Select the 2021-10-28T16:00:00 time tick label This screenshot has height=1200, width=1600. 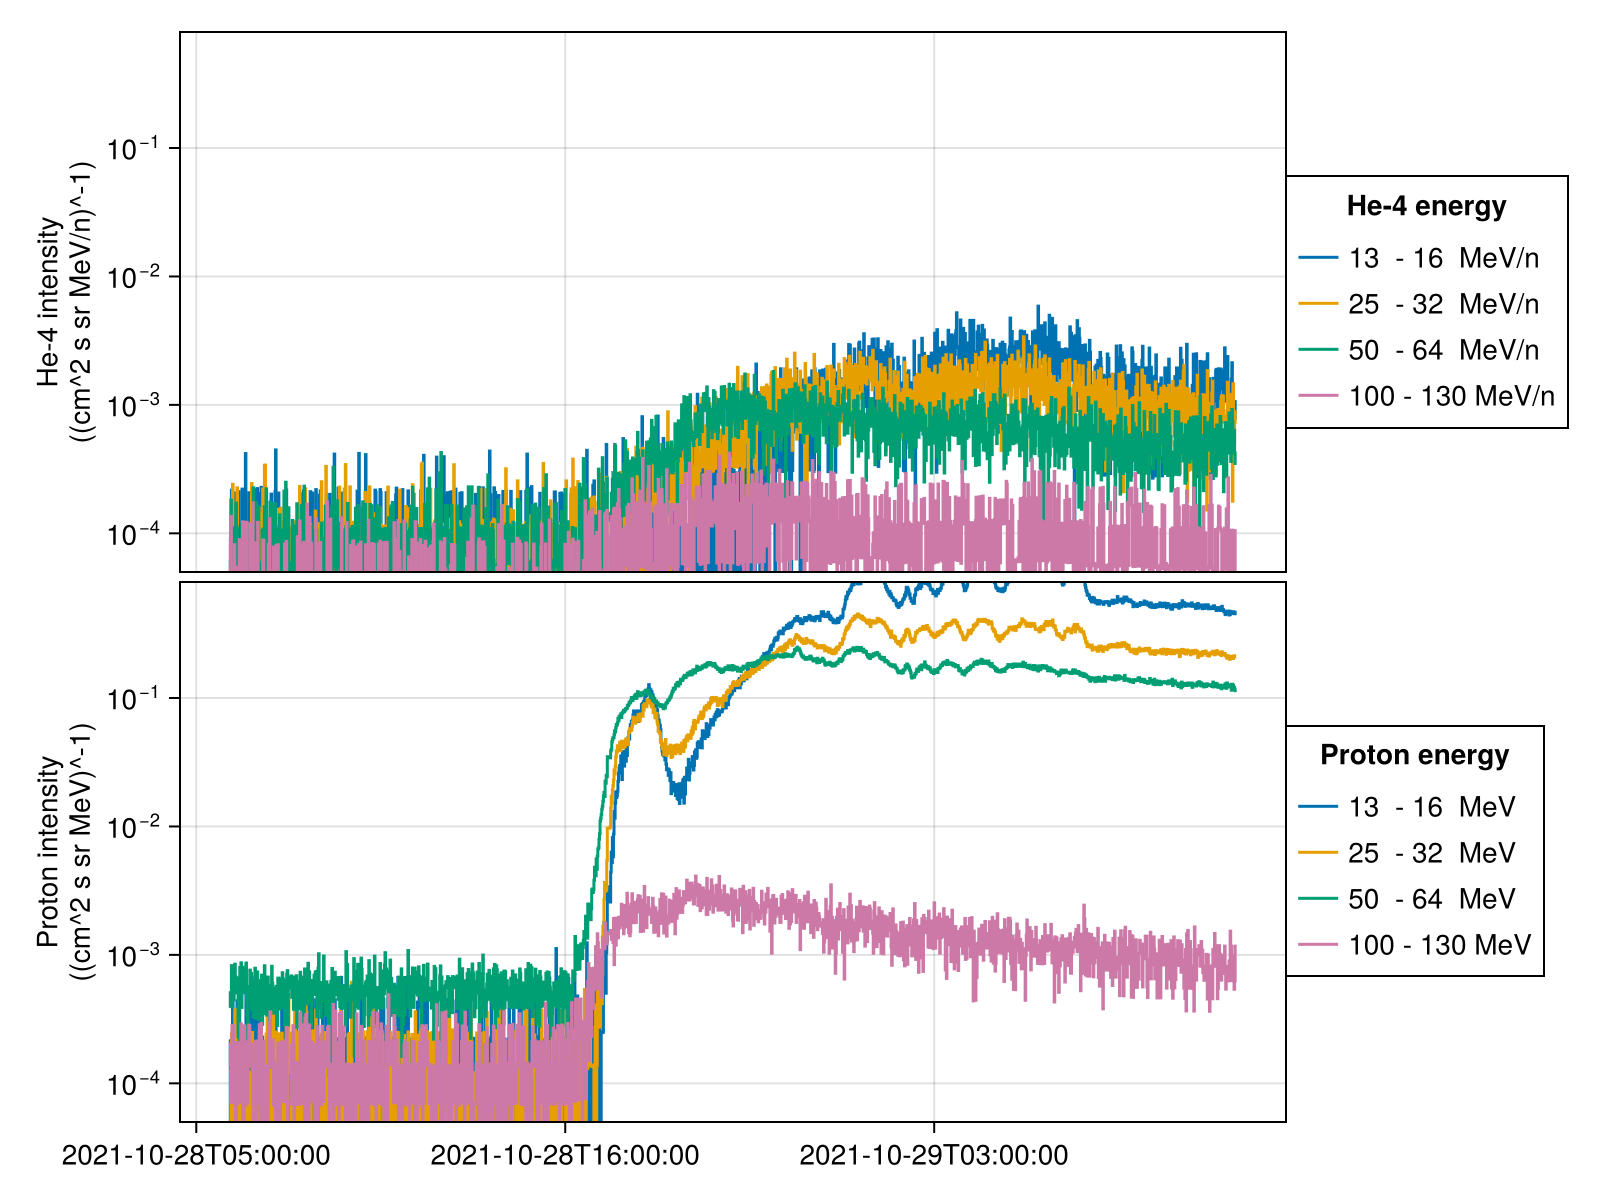coord(565,1156)
